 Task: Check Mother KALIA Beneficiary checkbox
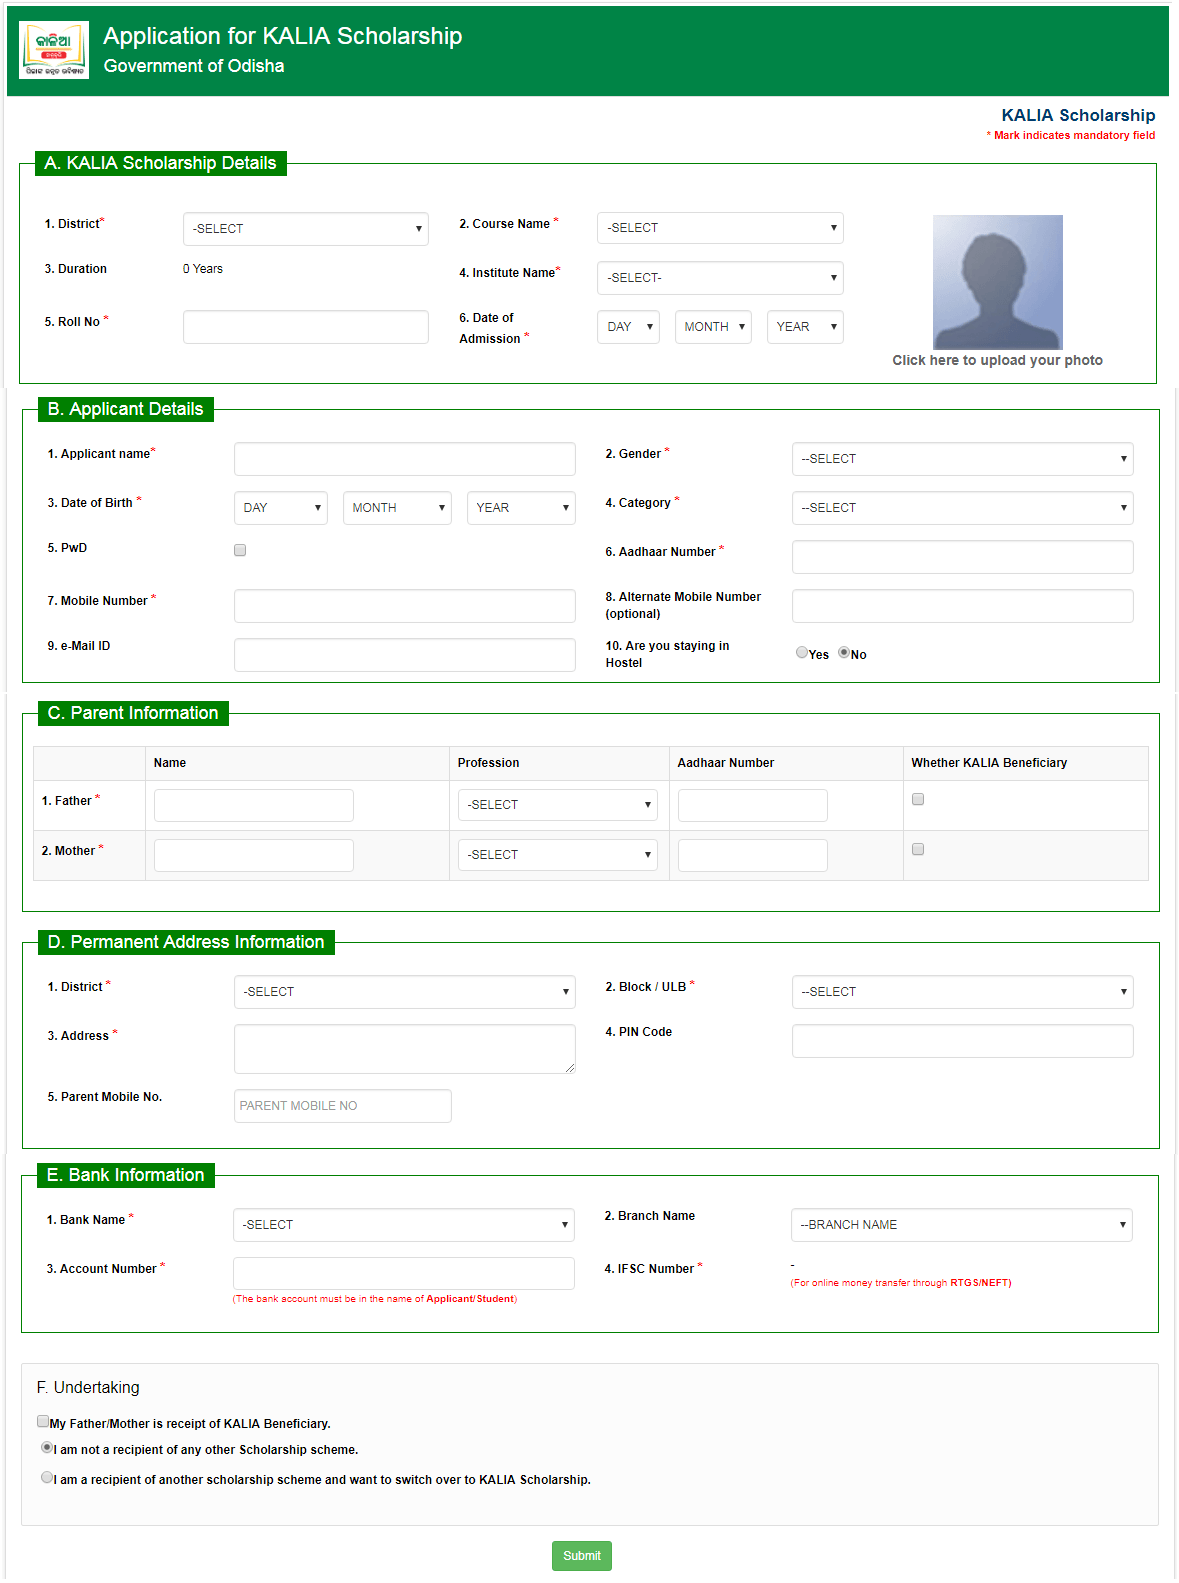[x=918, y=849]
